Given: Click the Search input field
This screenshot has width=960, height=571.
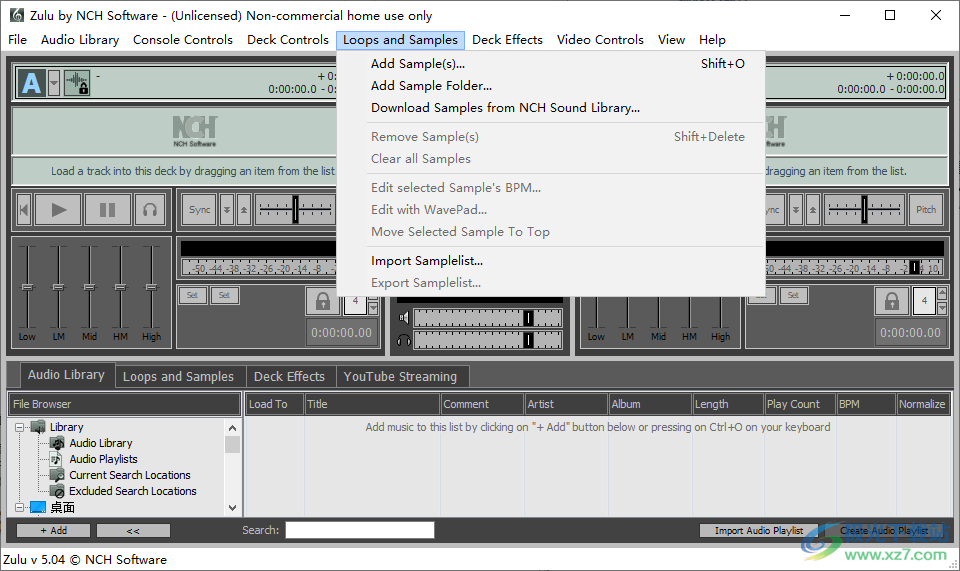Looking at the screenshot, I should coord(360,530).
